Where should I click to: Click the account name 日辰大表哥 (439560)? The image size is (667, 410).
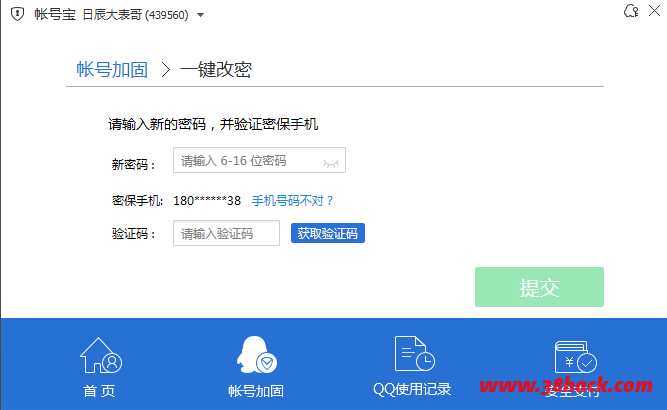coord(135,15)
